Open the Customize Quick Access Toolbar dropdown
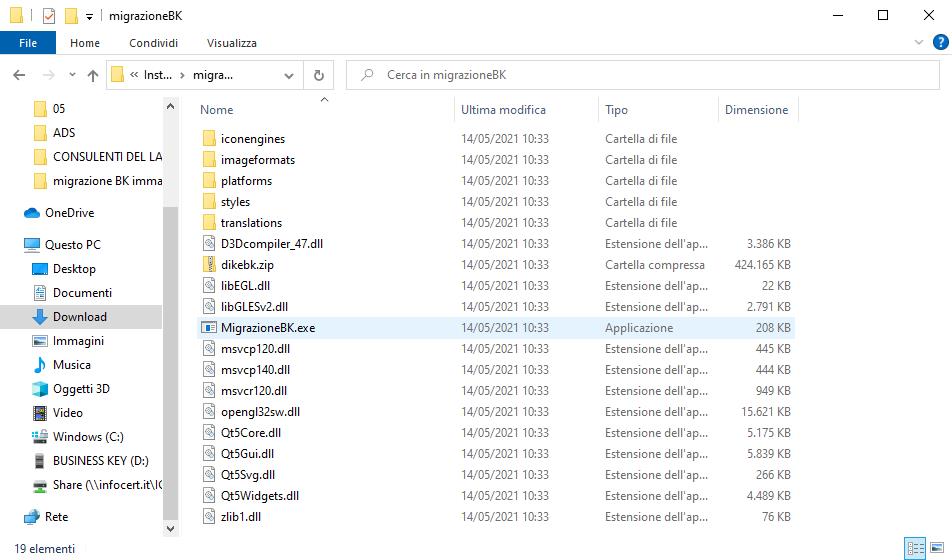952x560 pixels. (x=89, y=17)
